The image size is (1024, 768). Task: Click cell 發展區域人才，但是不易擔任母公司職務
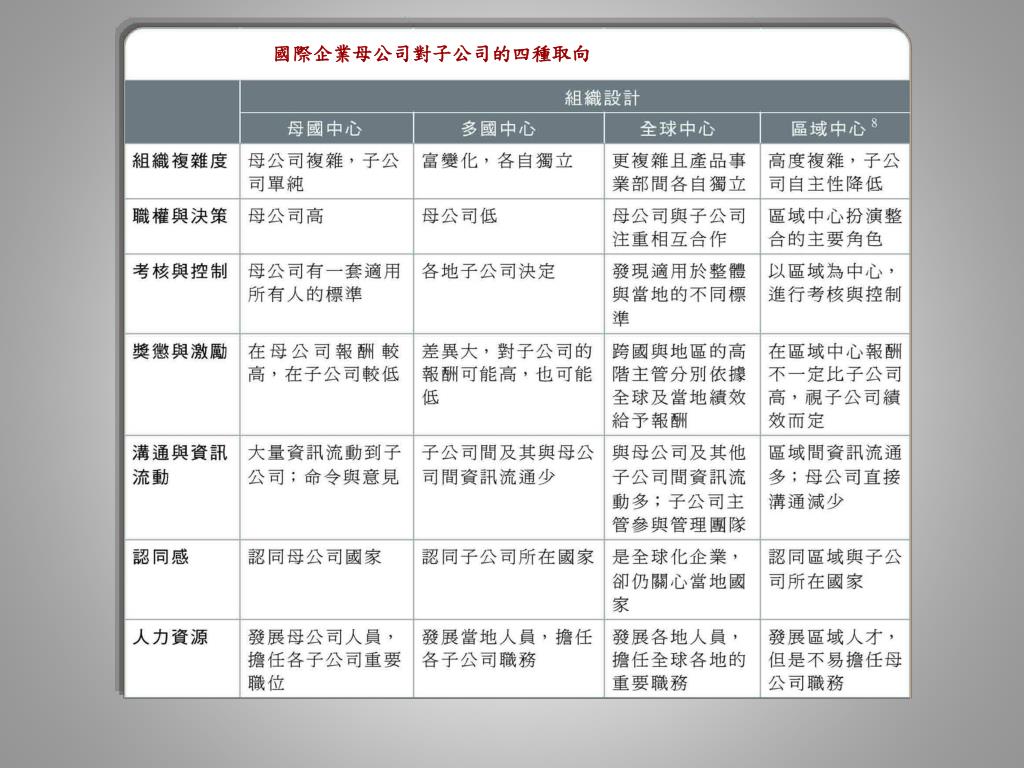click(835, 660)
